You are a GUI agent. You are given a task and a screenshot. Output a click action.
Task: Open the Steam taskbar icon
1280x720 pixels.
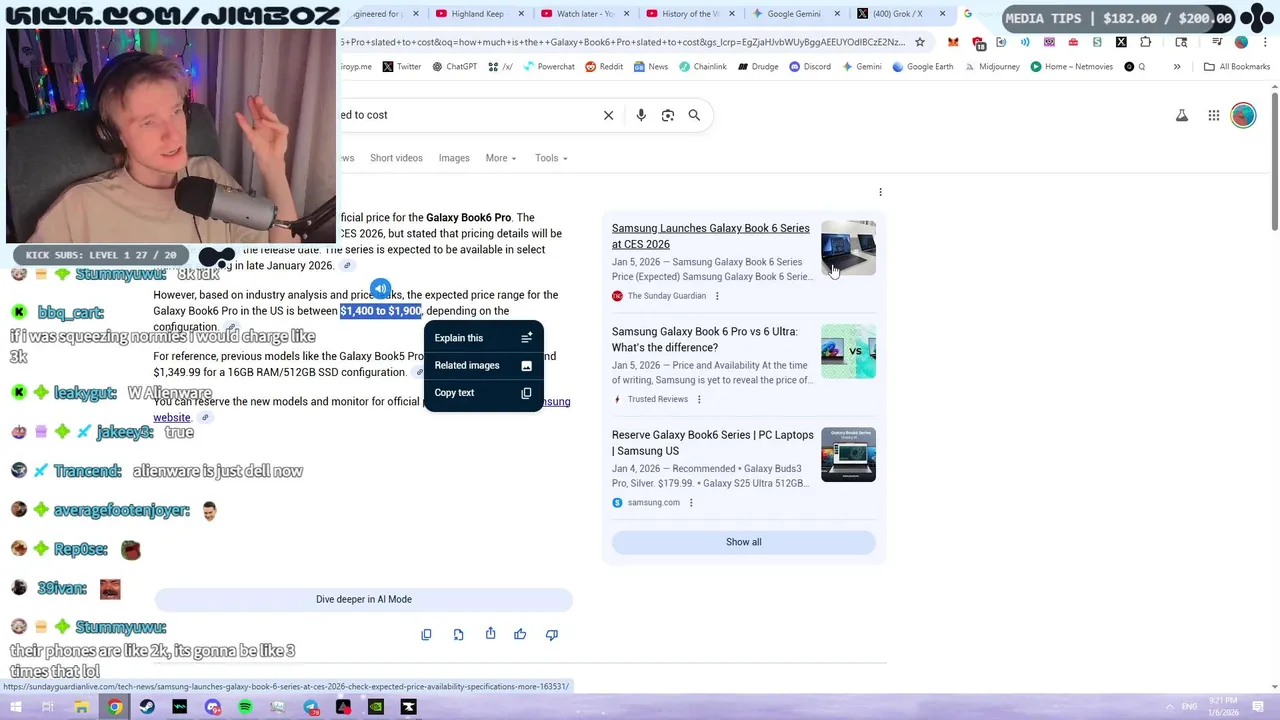coord(147,707)
